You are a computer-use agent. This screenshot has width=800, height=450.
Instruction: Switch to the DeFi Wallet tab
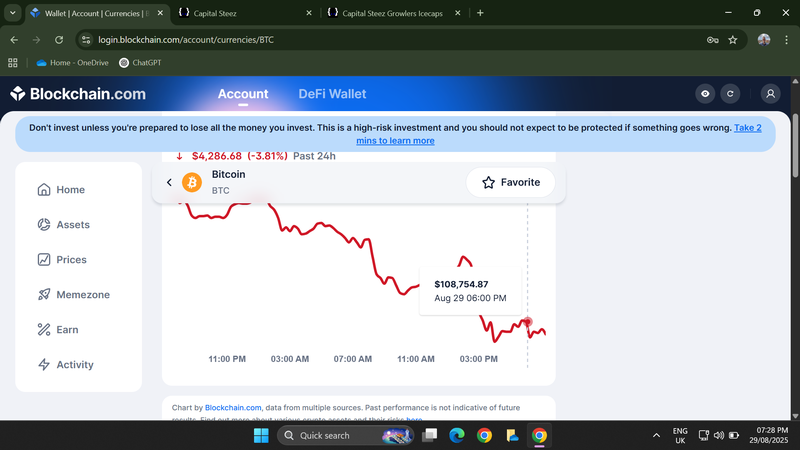coord(332,94)
